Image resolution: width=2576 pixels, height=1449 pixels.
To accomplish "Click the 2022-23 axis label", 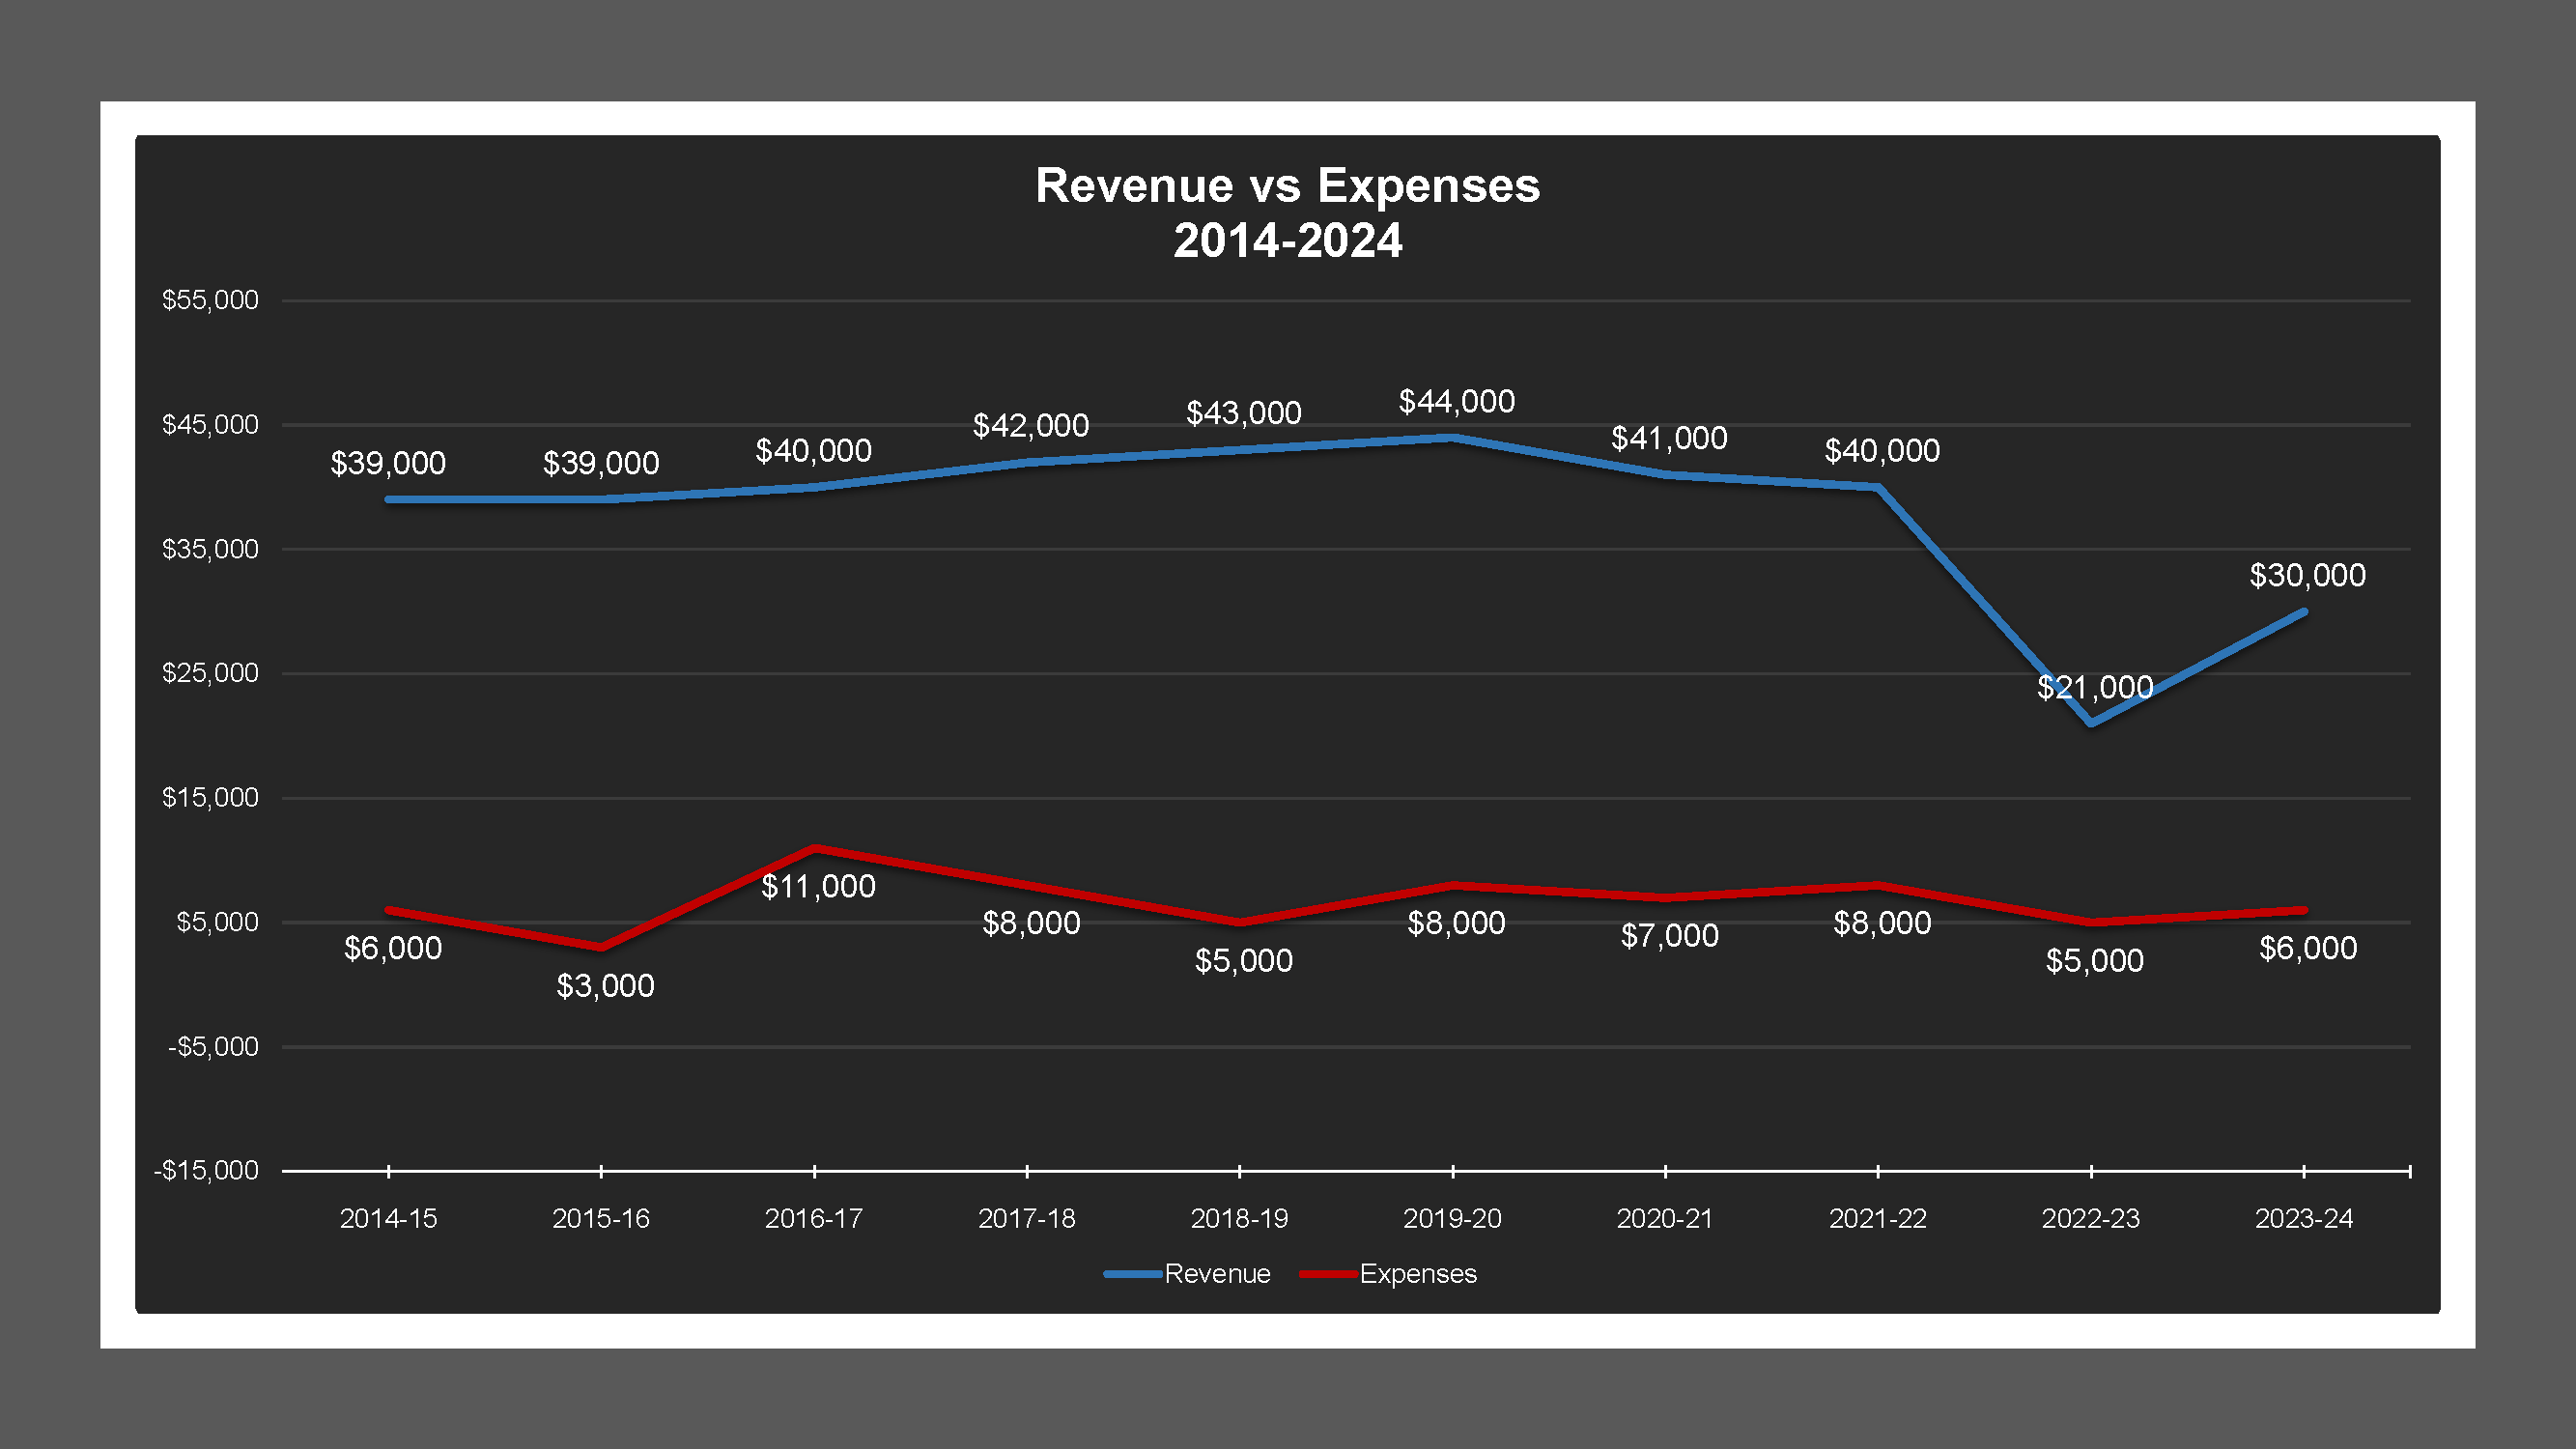I will point(2090,1219).
